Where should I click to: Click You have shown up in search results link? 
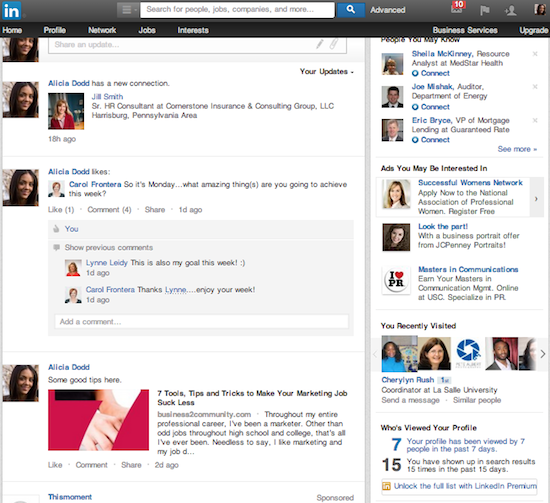471,465
